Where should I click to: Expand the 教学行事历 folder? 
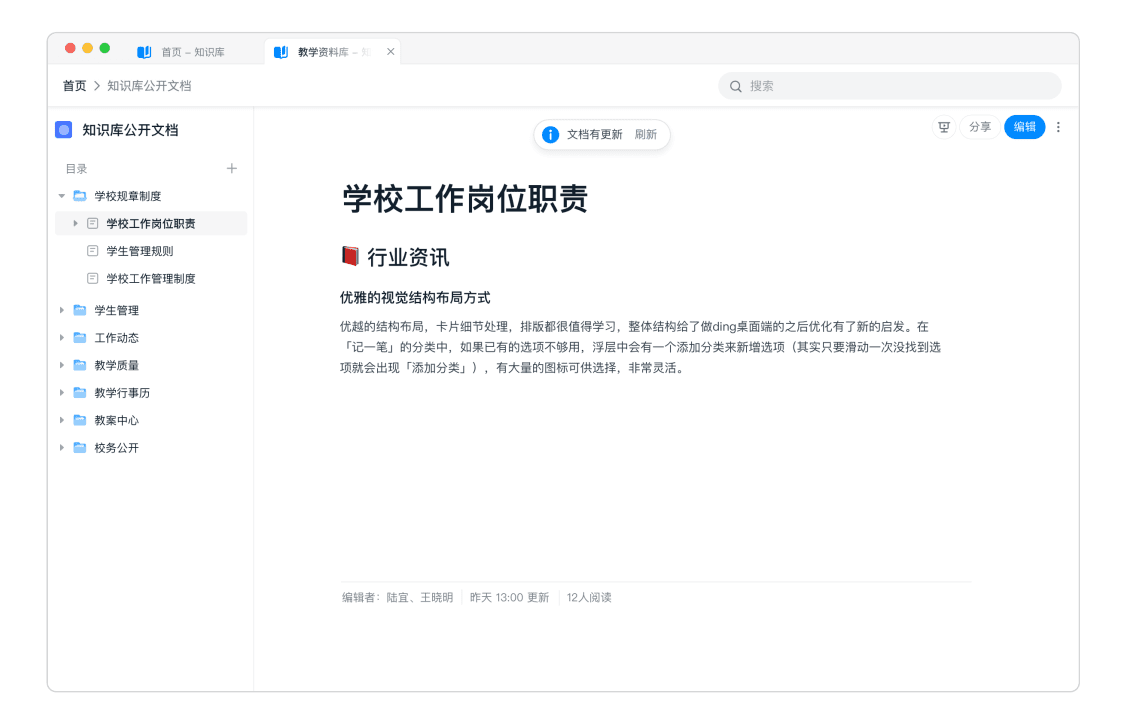click(62, 392)
